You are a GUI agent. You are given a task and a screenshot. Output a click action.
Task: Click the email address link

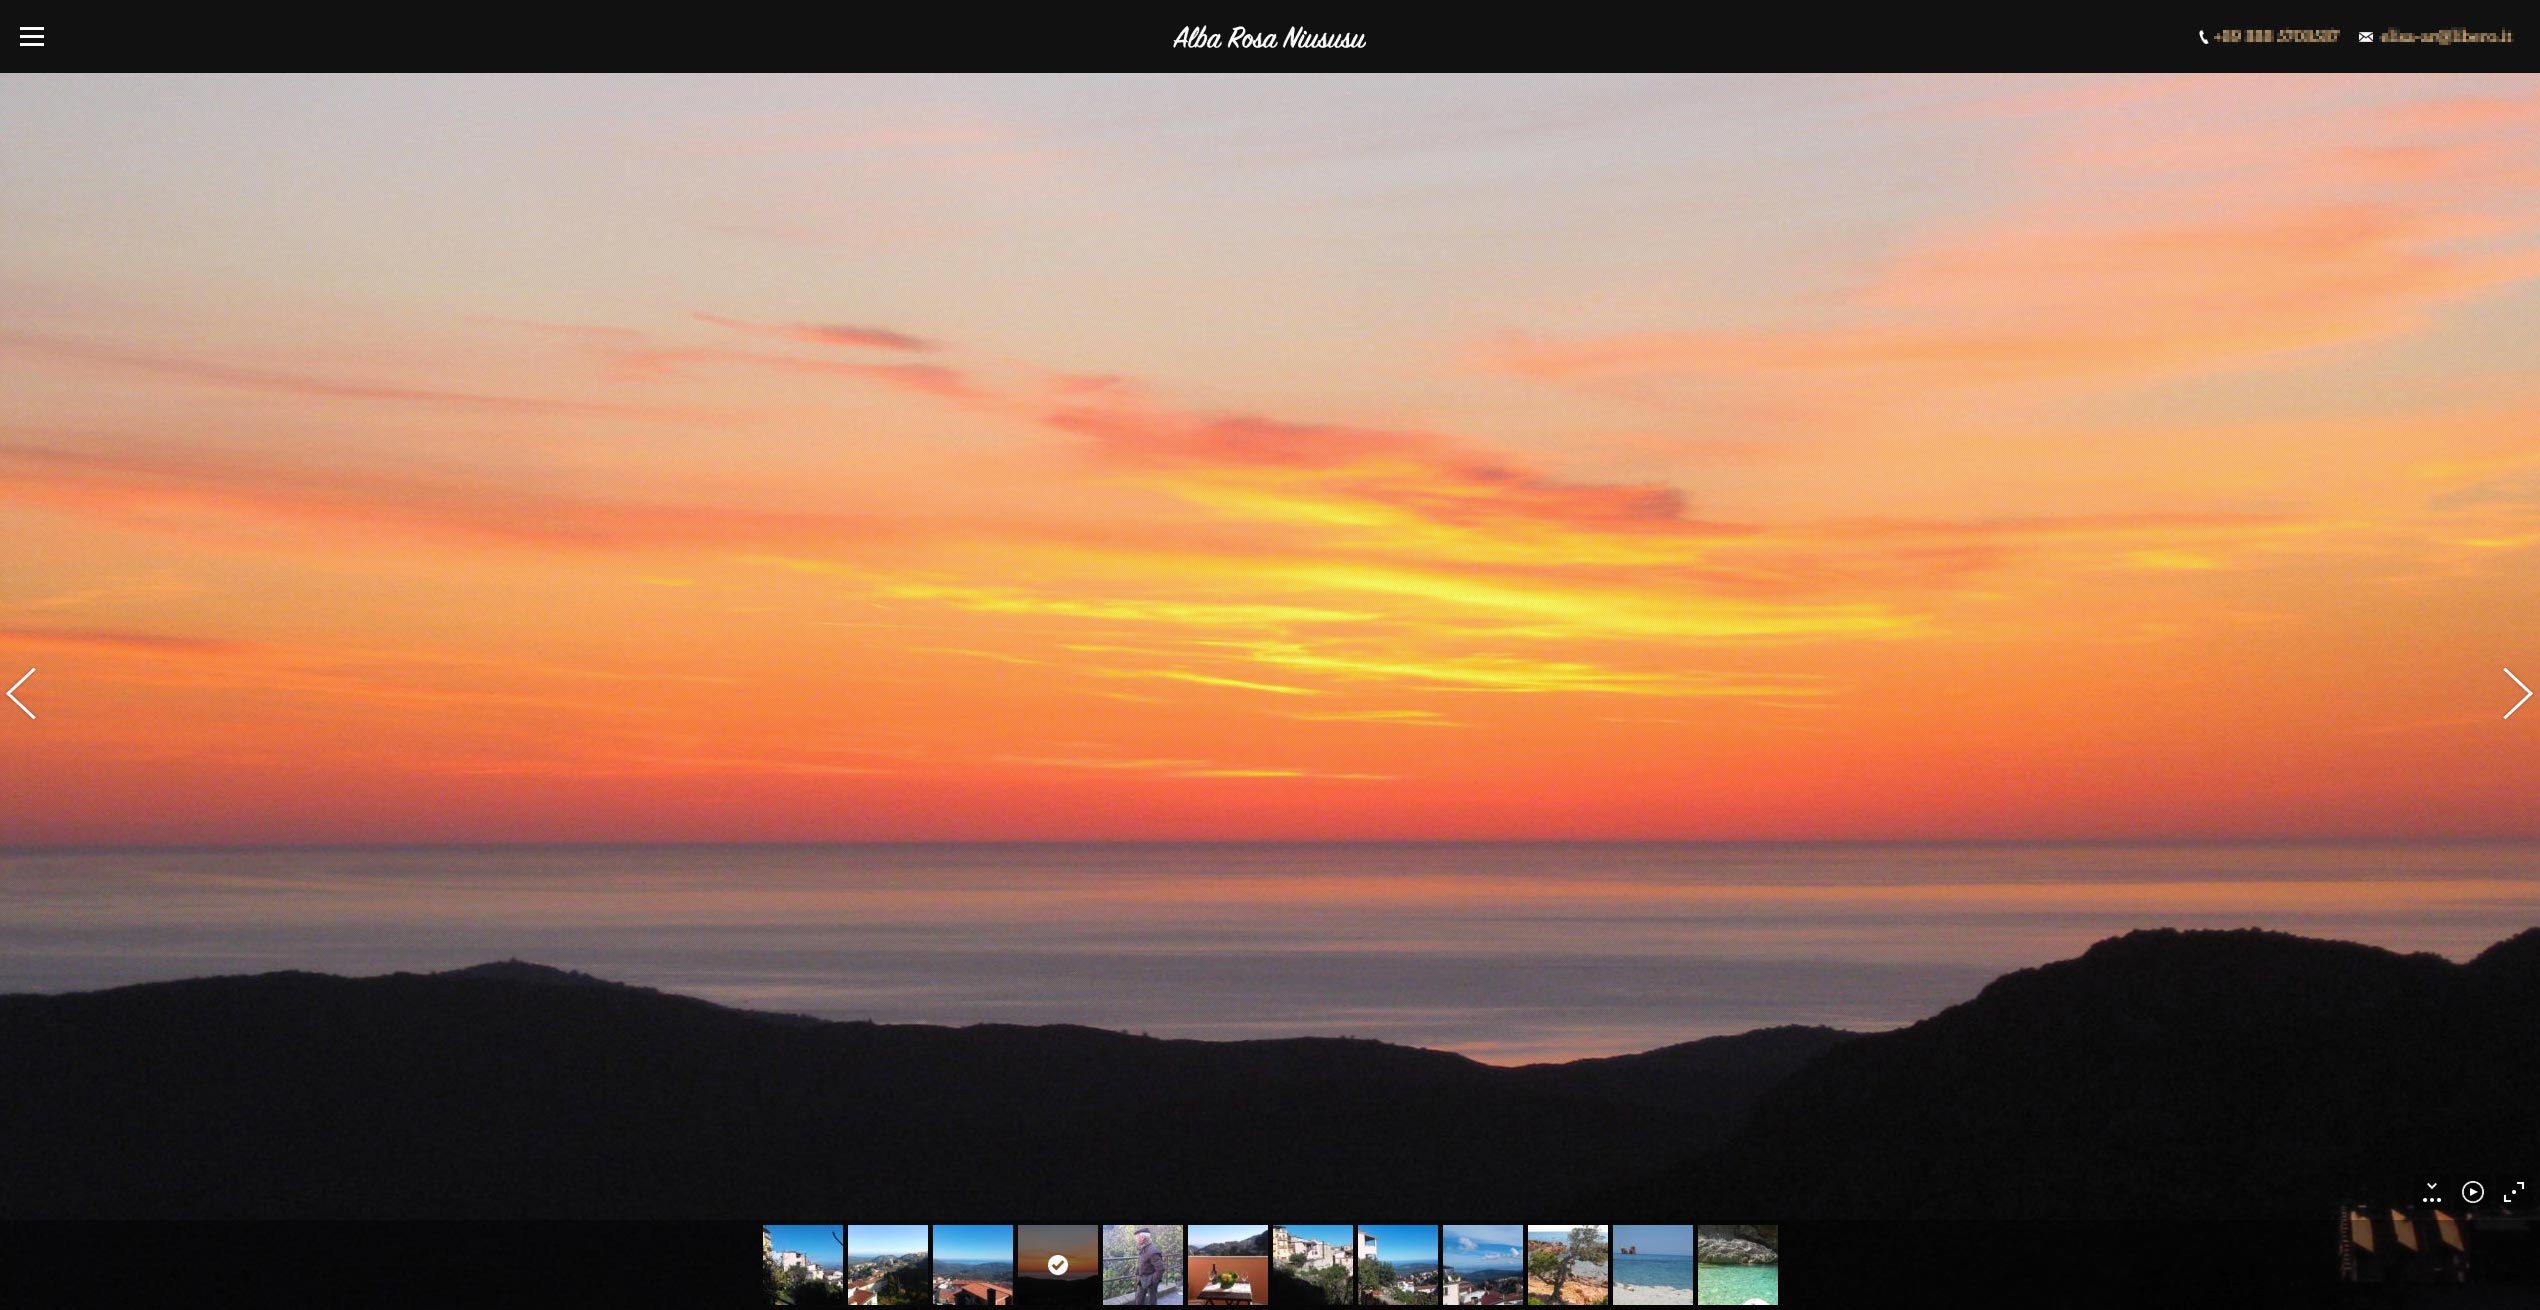click(2445, 37)
